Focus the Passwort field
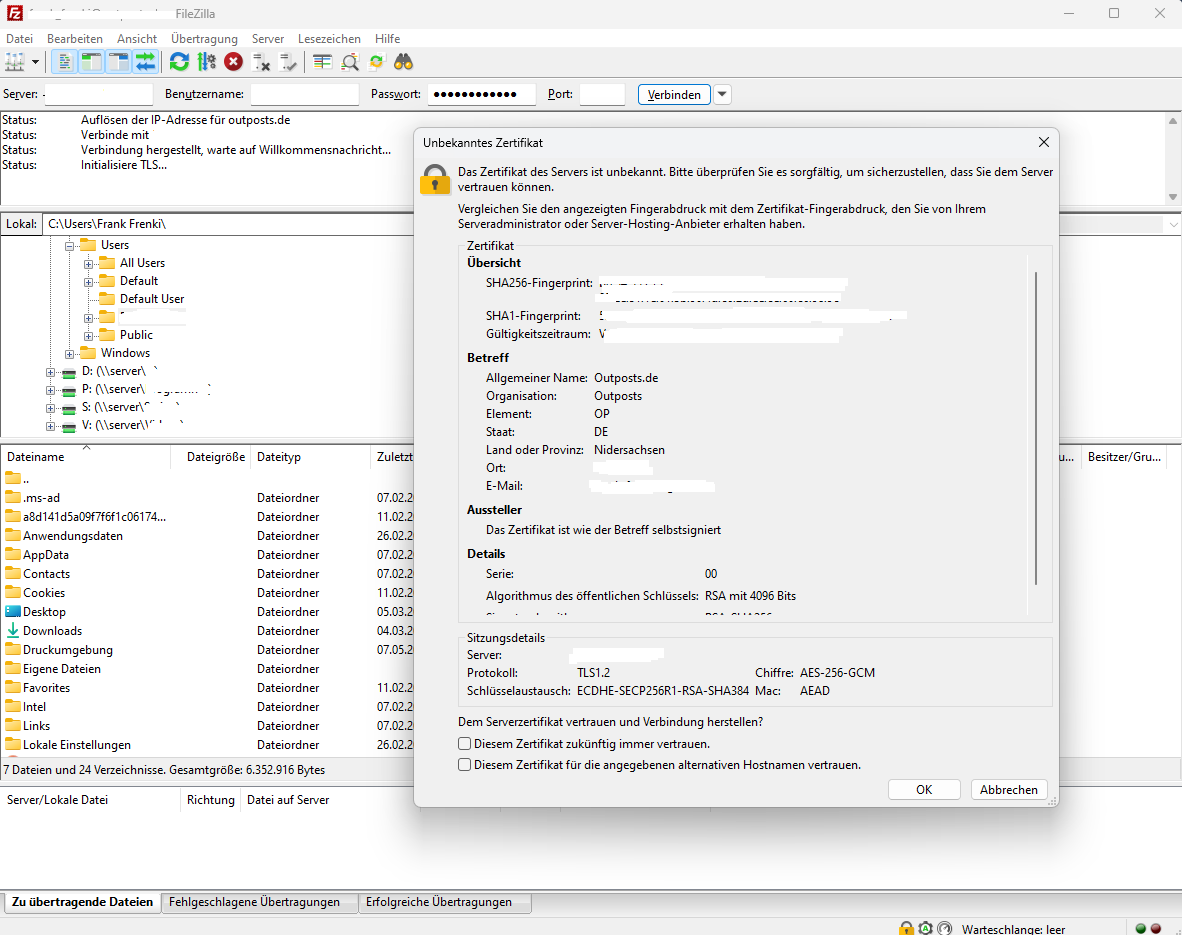The image size is (1182, 935). tap(482, 94)
